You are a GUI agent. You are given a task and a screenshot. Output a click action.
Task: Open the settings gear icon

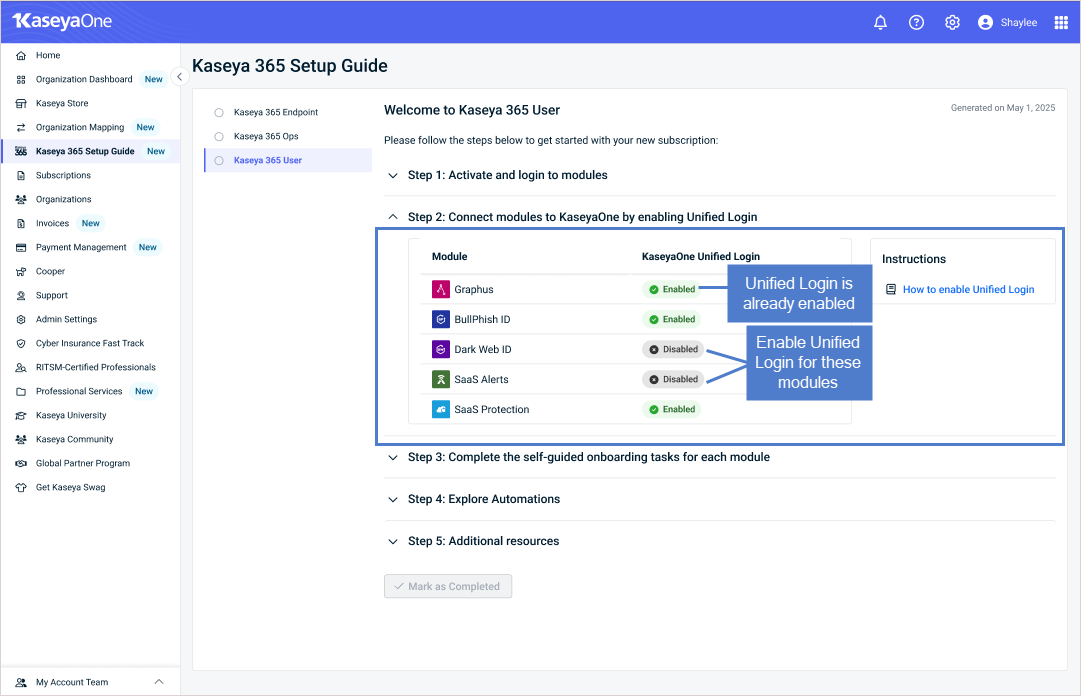[x=952, y=23]
